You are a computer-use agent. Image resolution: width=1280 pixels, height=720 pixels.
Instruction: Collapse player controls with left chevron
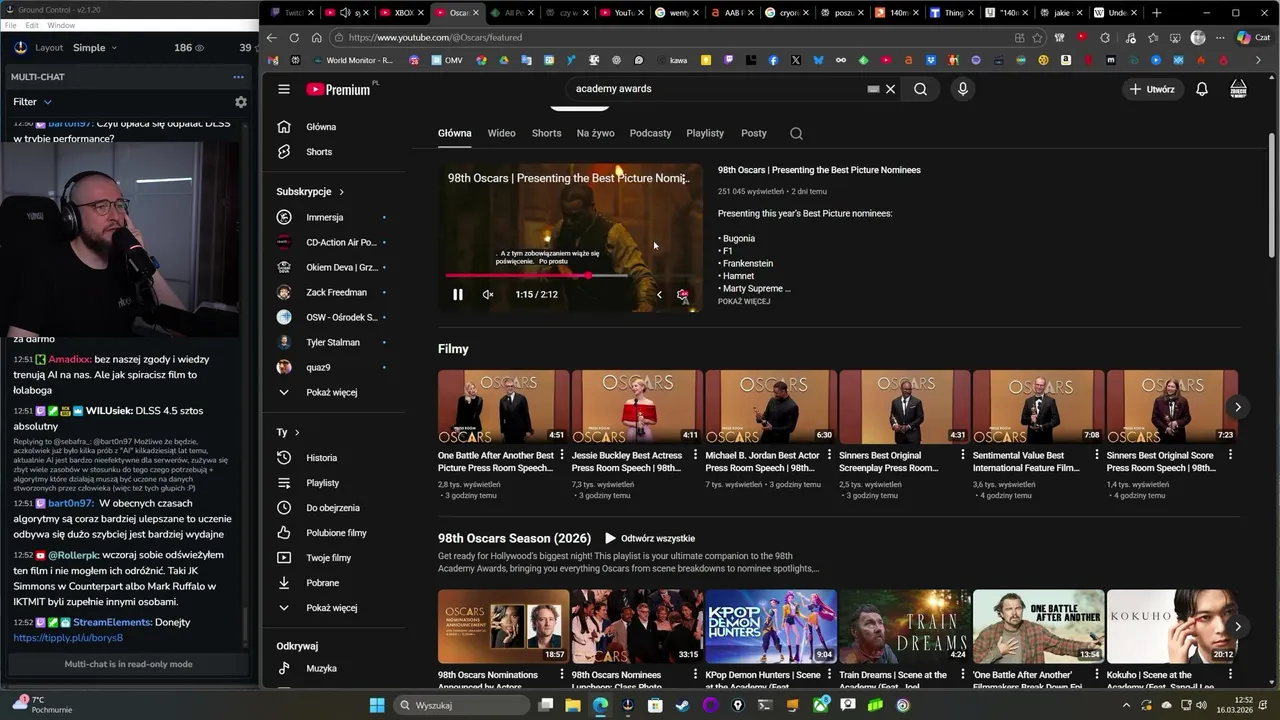click(x=659, y=294)
